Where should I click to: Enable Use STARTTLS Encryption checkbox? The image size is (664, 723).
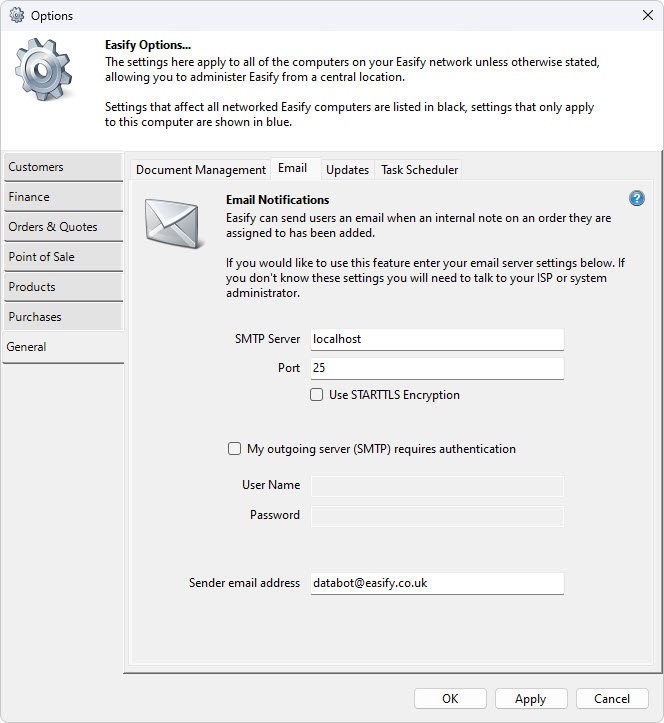(x=316, y=395)
